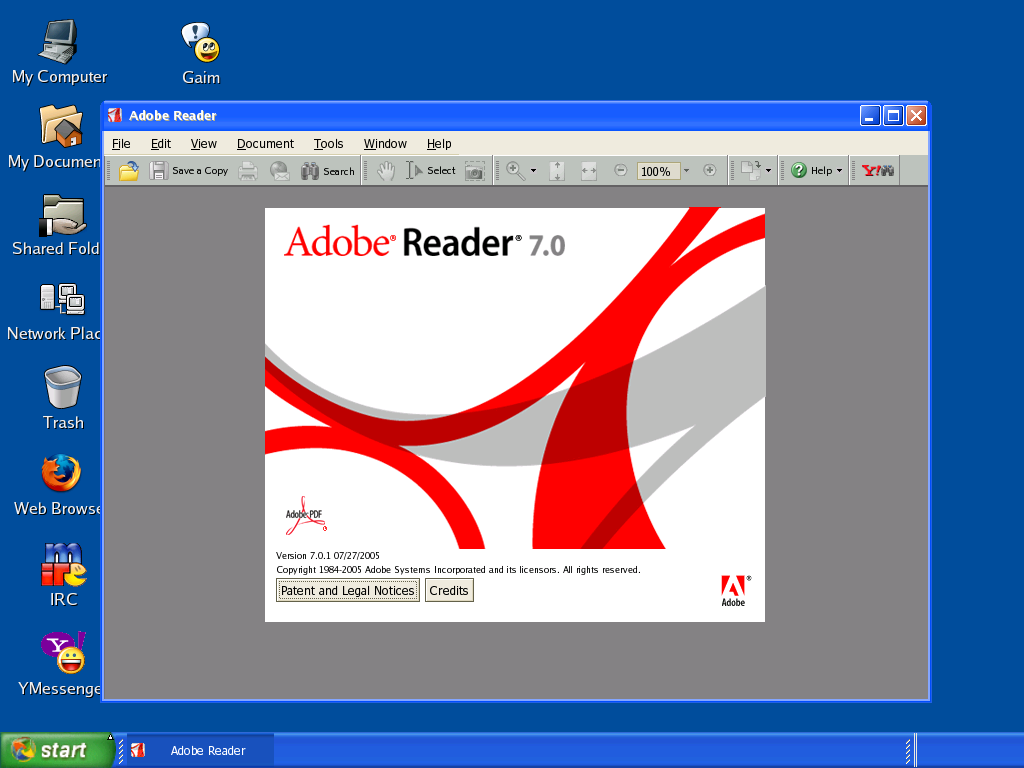Viewport: 1024px width, 768px height.
Task: Click the Credits button
Action: point(449,590)
